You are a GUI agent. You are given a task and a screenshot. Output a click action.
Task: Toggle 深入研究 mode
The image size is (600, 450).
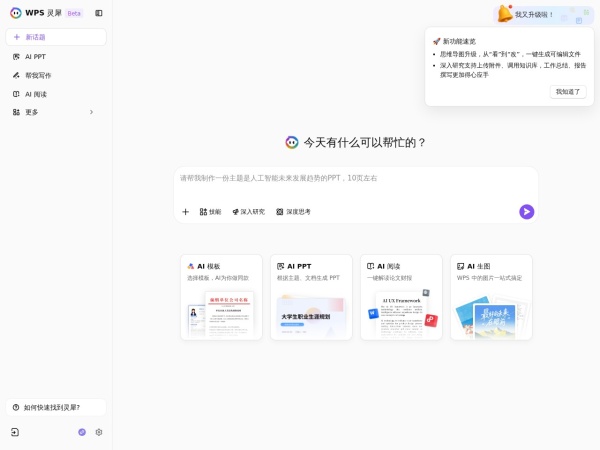[248, 212]
